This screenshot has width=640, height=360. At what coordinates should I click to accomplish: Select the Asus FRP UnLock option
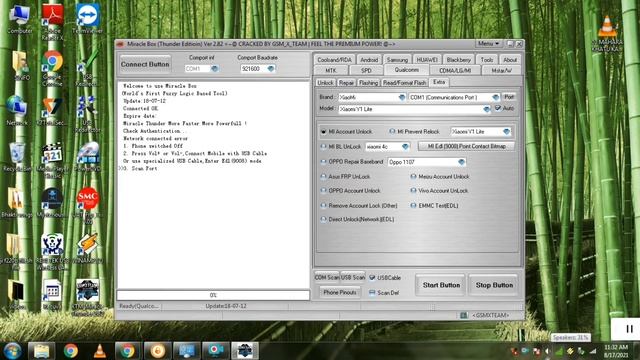pos(324,177)
